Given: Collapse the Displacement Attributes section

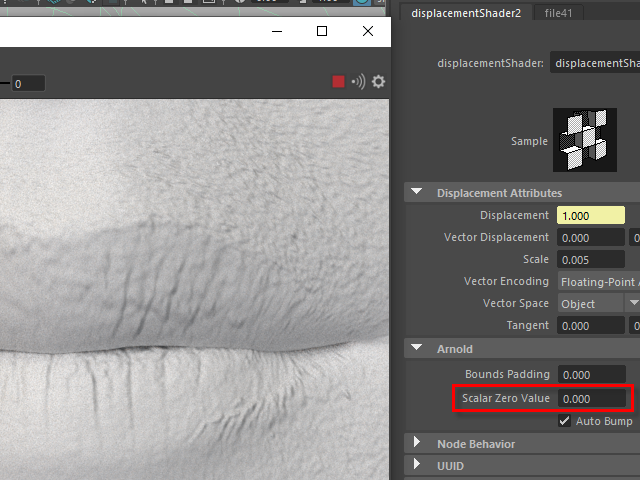Looking at the screenshot, I should point(417,193).
